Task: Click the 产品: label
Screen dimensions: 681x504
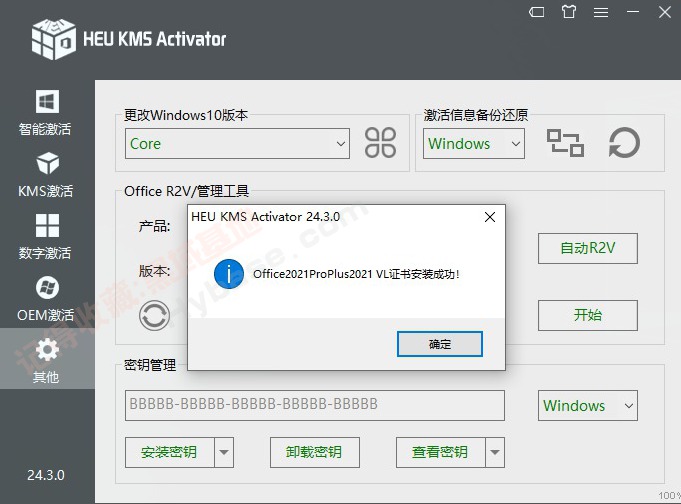Action: click(x=154, y=226)
